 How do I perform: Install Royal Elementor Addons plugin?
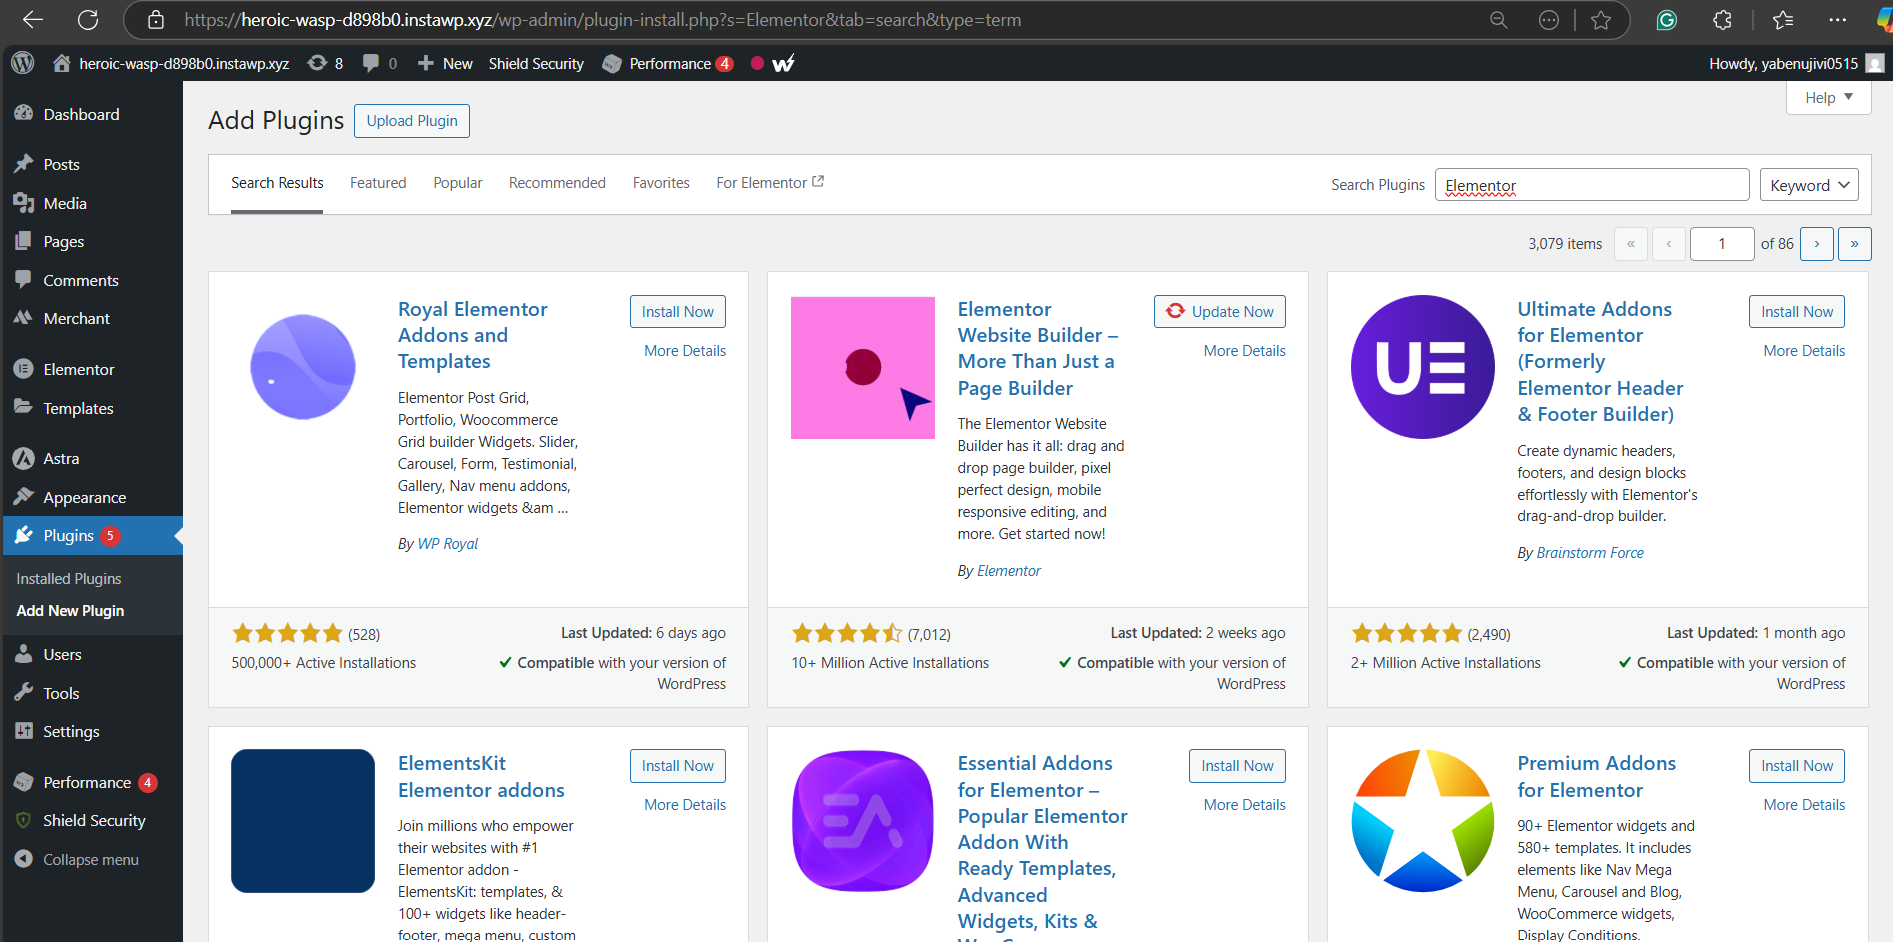(x=678, y=312)
